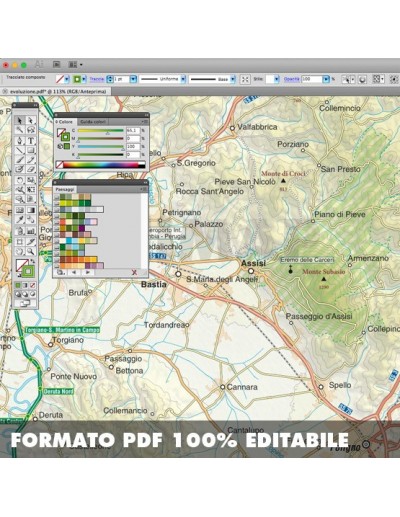Choose the Eyedropper tool

coord(20,219)
